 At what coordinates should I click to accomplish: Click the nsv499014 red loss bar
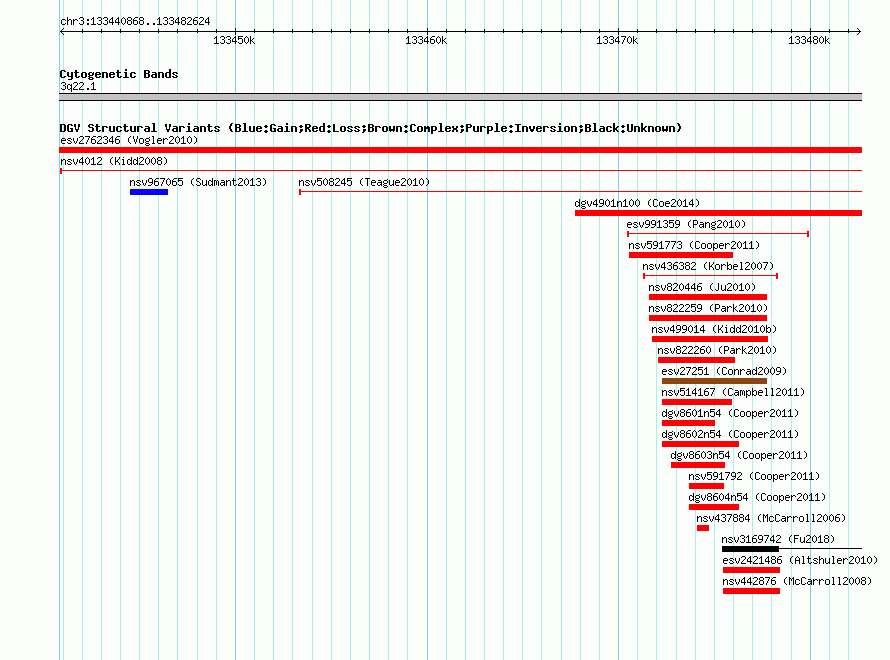tap(710, 339)
